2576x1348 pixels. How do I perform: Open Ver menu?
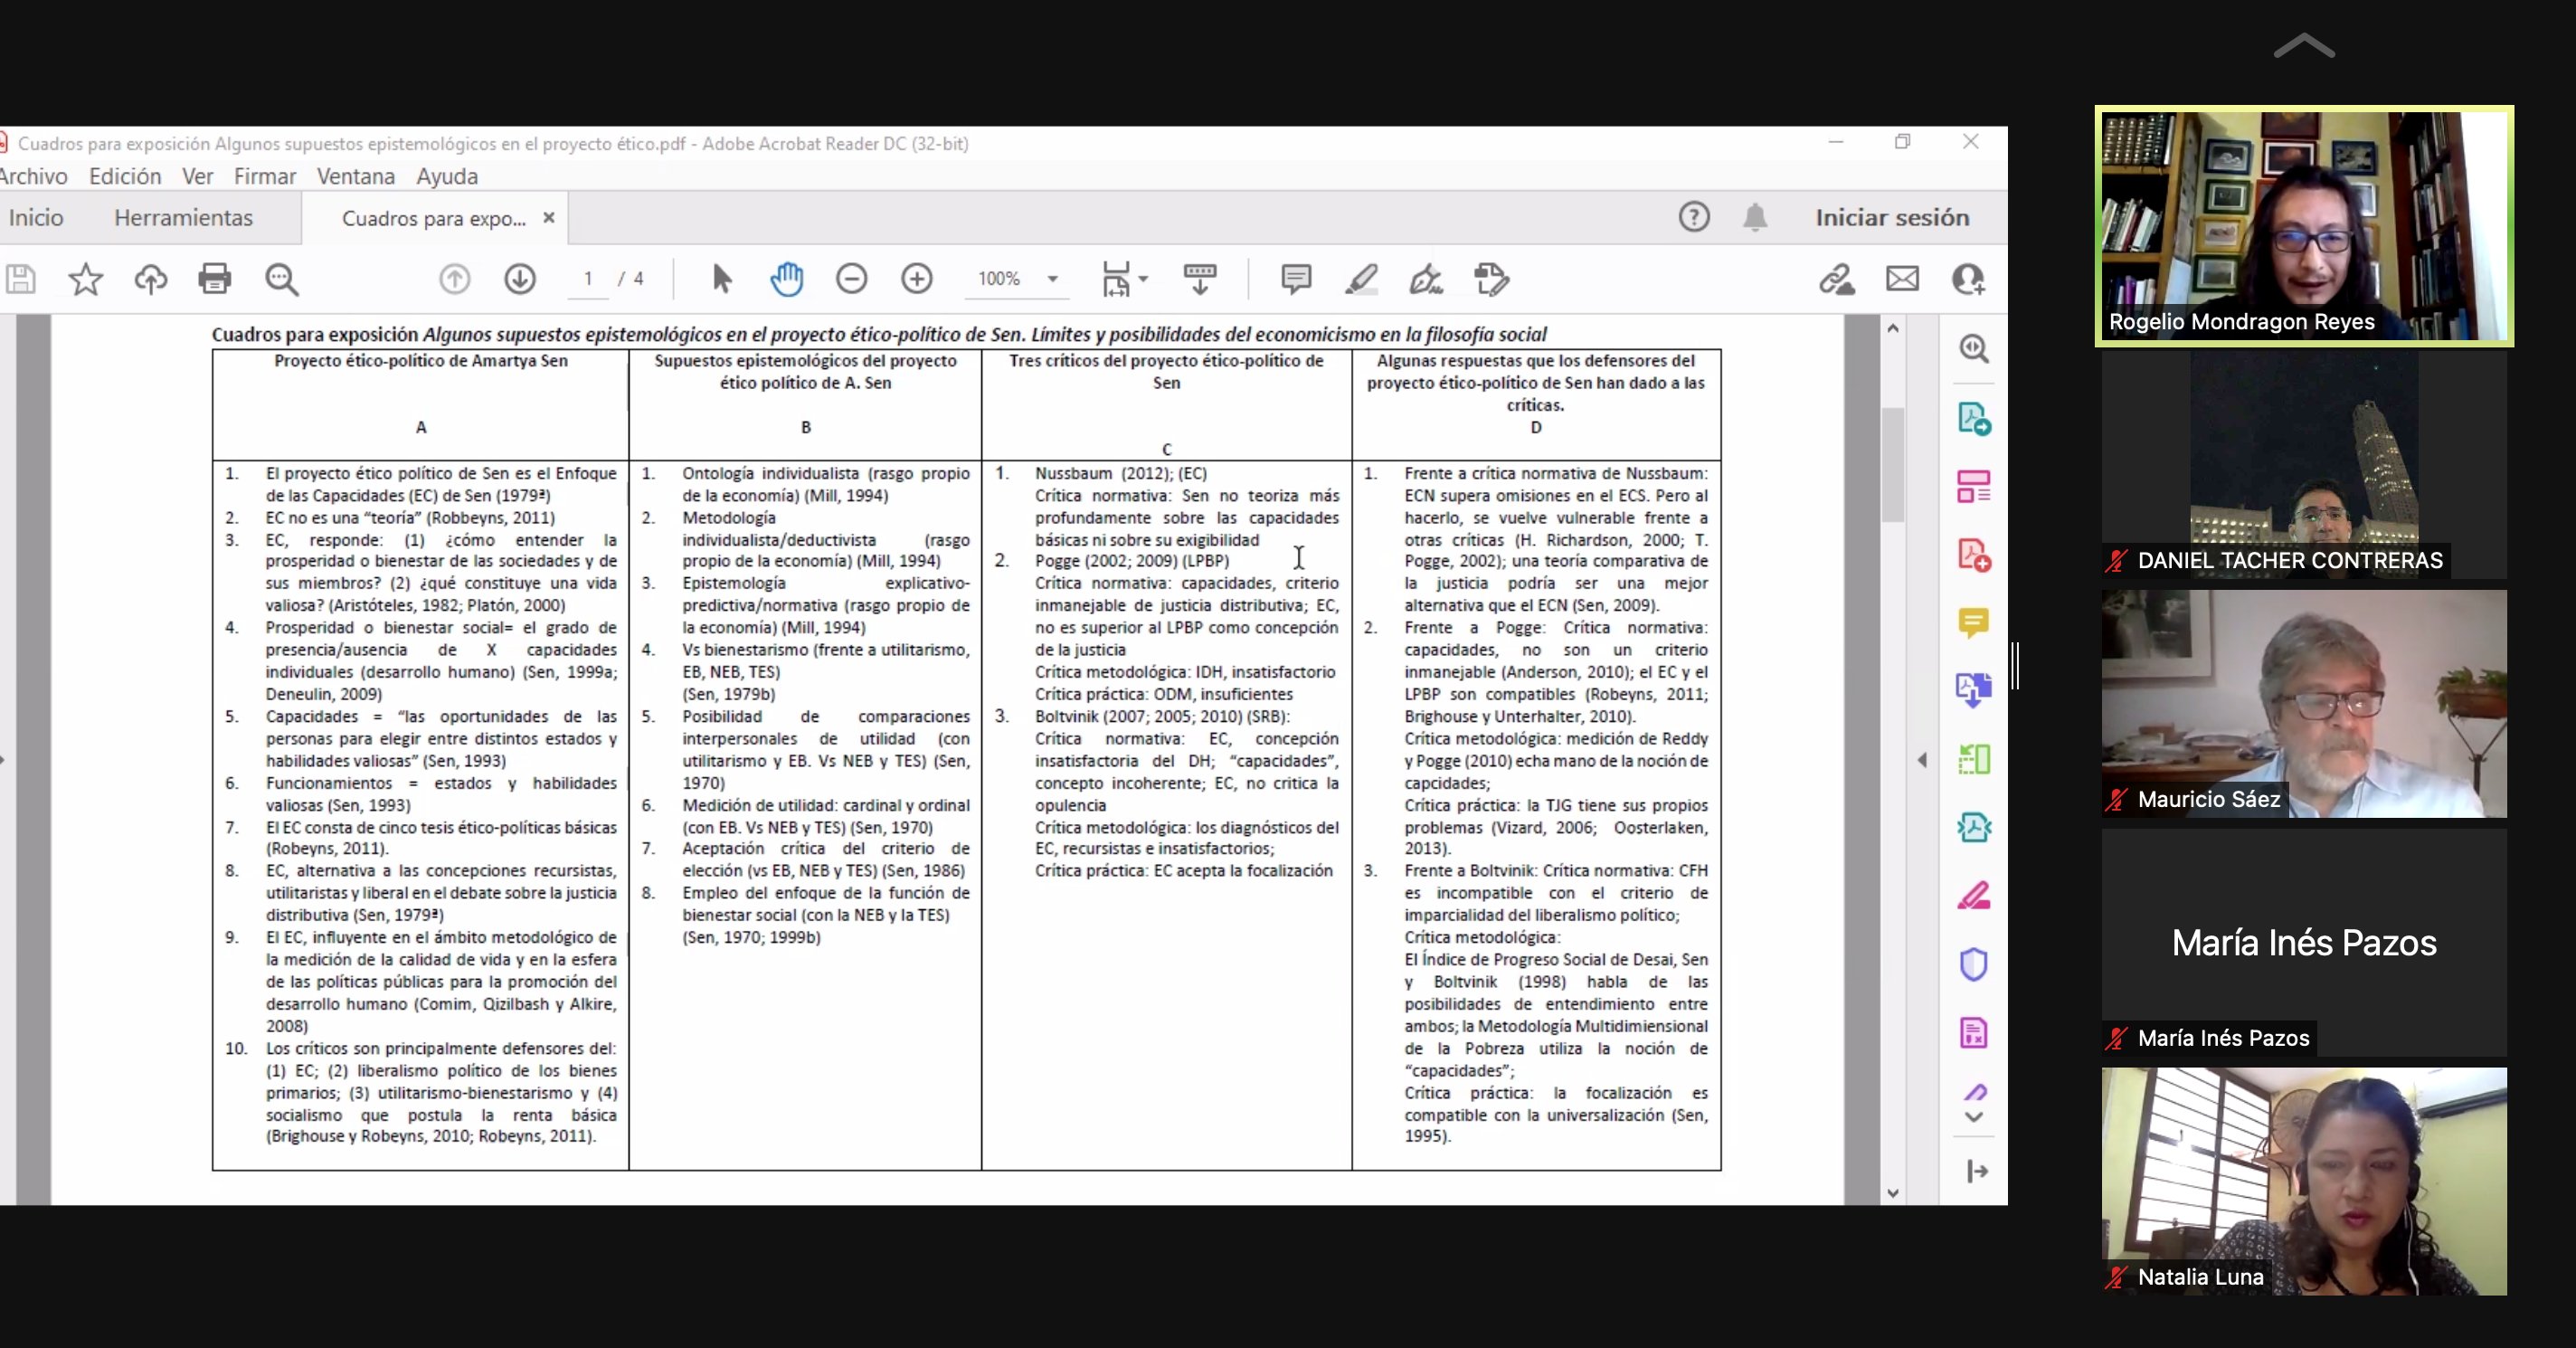(197, 176)
